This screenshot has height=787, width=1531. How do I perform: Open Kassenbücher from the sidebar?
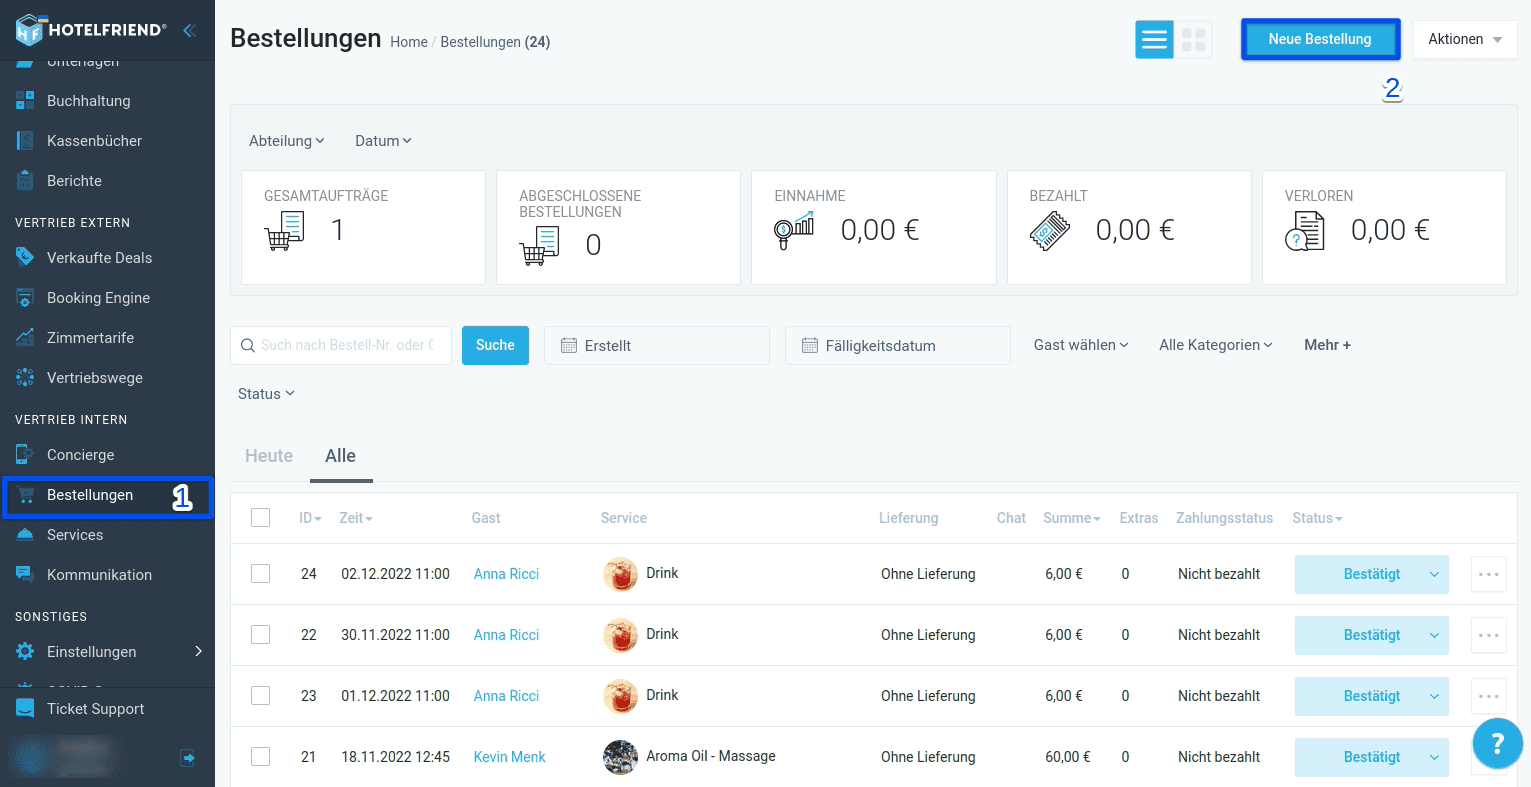point(94,141)
